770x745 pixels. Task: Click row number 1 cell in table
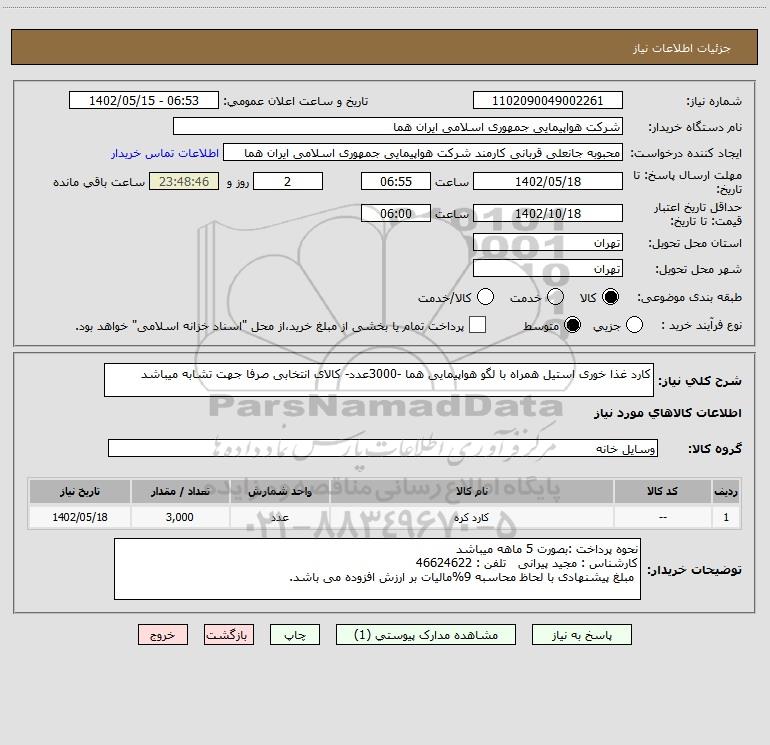726,517
